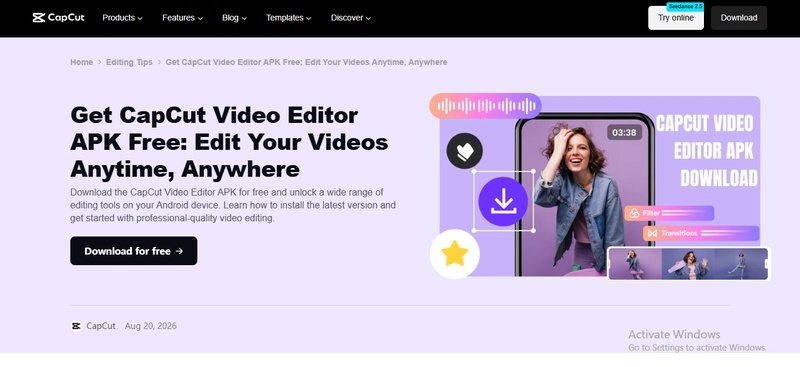Click the Get CapCut Video Editor headline
This screenshot has width=800, height=367.
[229, 141]
